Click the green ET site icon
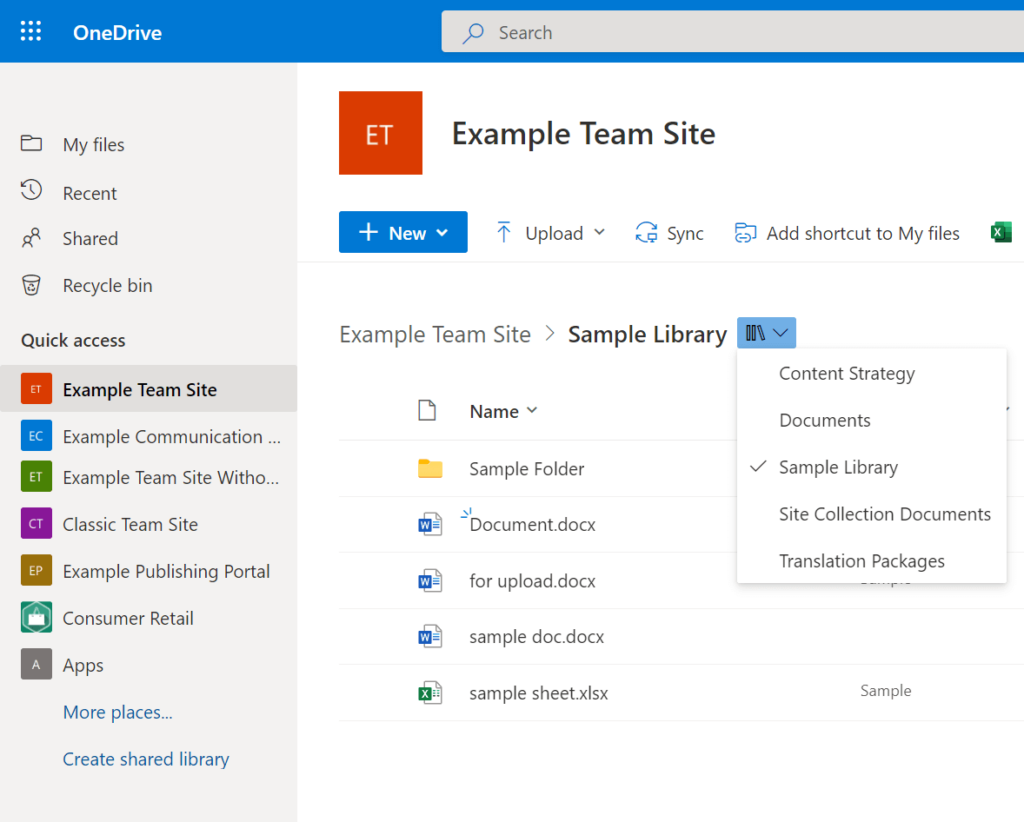The width and height of the screenshot is (1024, 822). 36,477
